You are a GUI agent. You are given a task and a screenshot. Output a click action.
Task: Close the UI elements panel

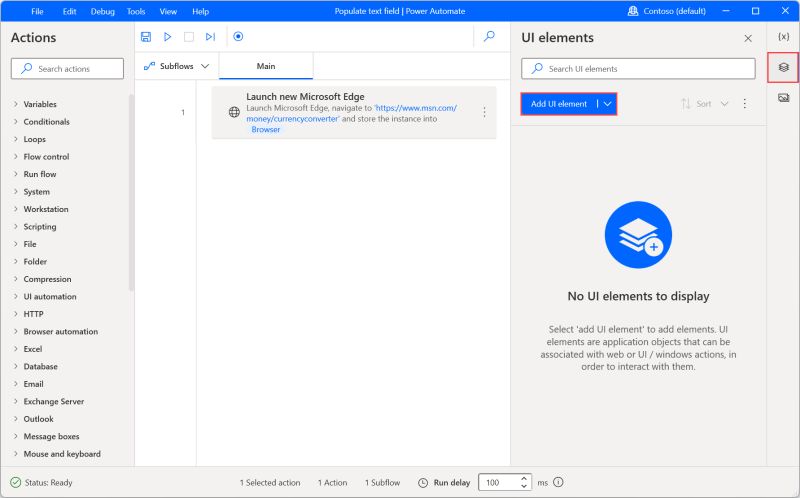click(748, 38)
